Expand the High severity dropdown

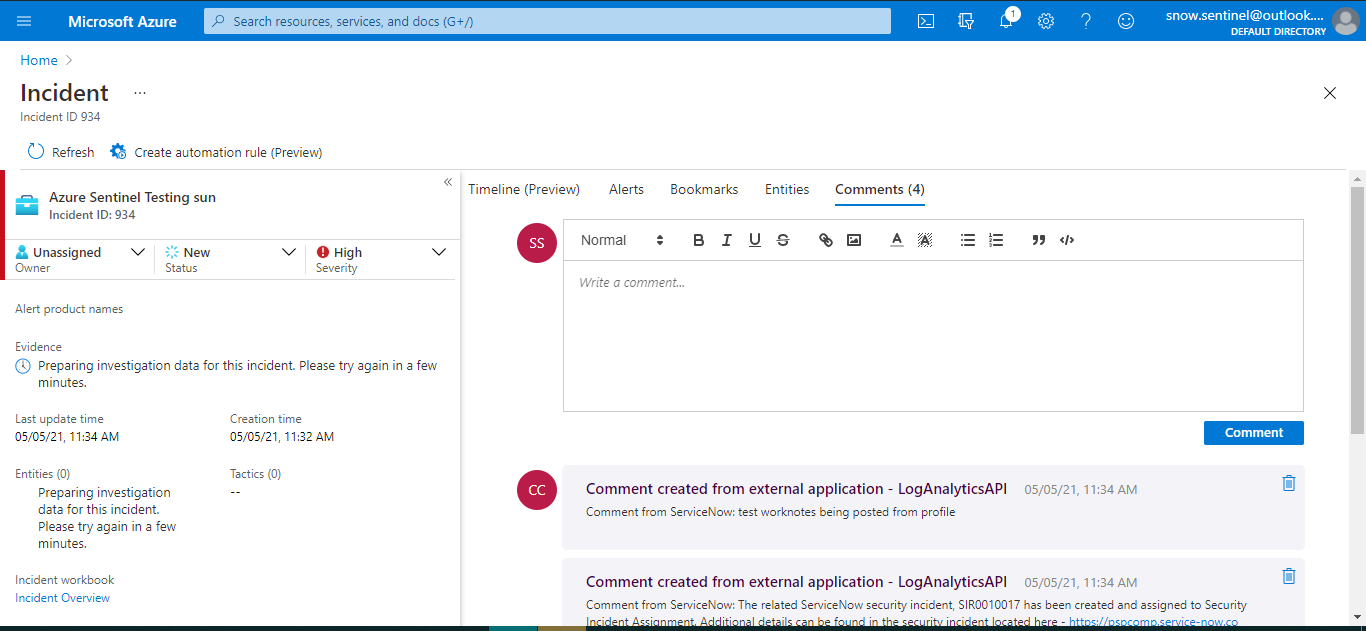439,252
